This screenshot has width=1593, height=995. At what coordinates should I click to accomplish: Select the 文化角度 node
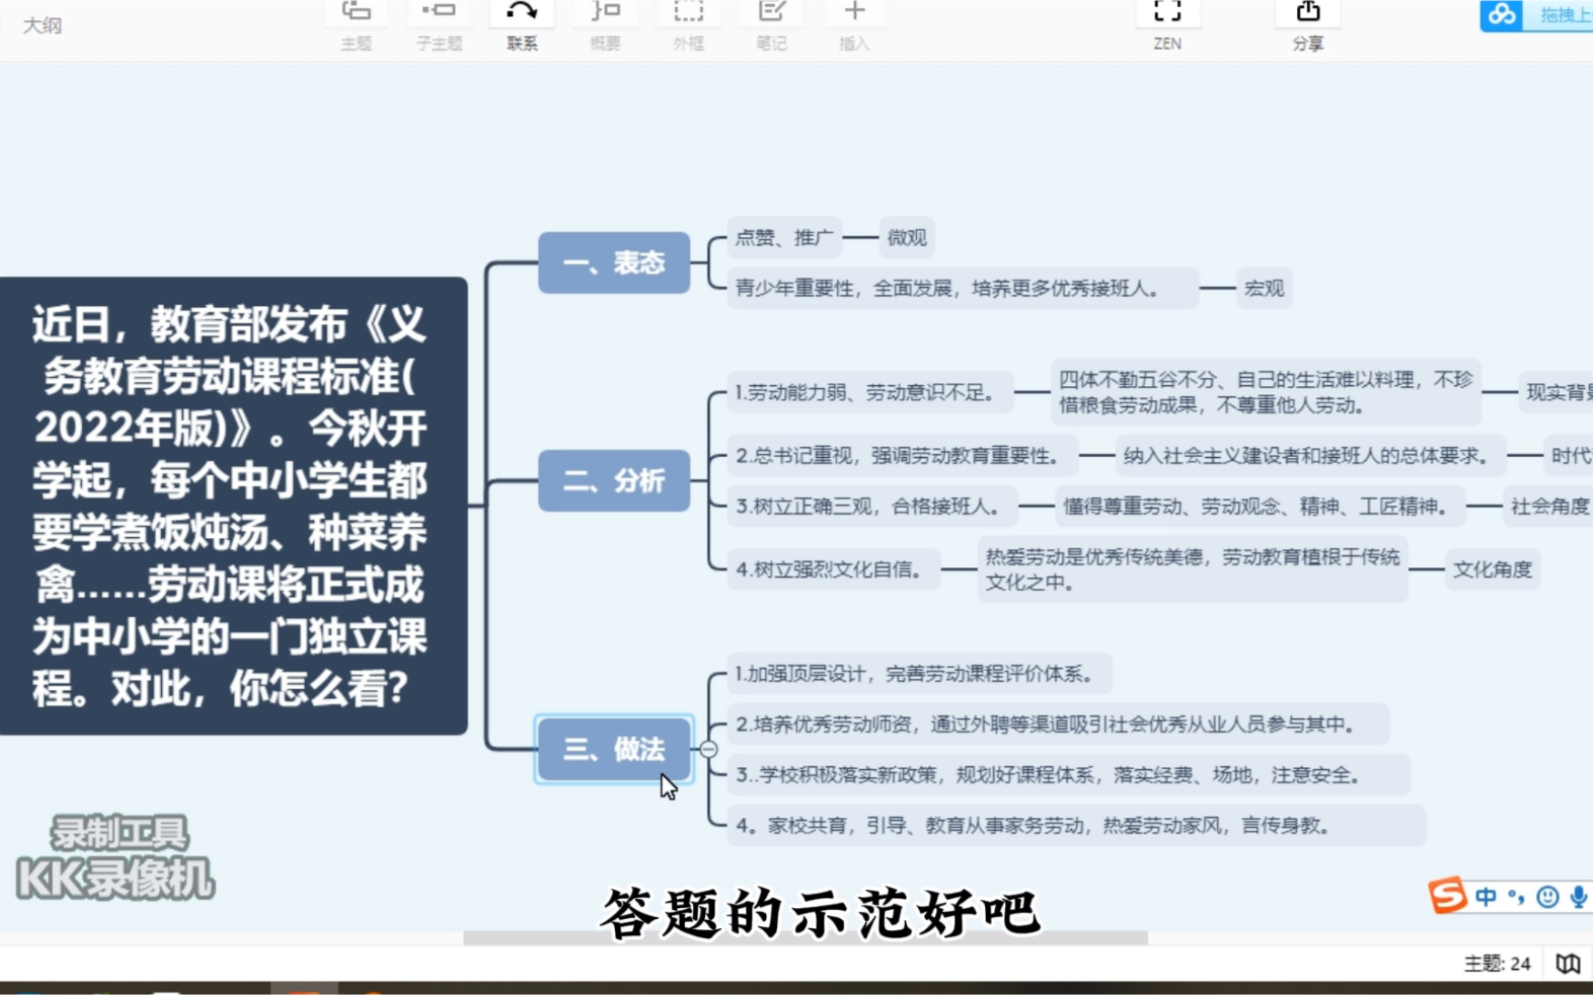pyautogui.click(x=1492, y=569)
